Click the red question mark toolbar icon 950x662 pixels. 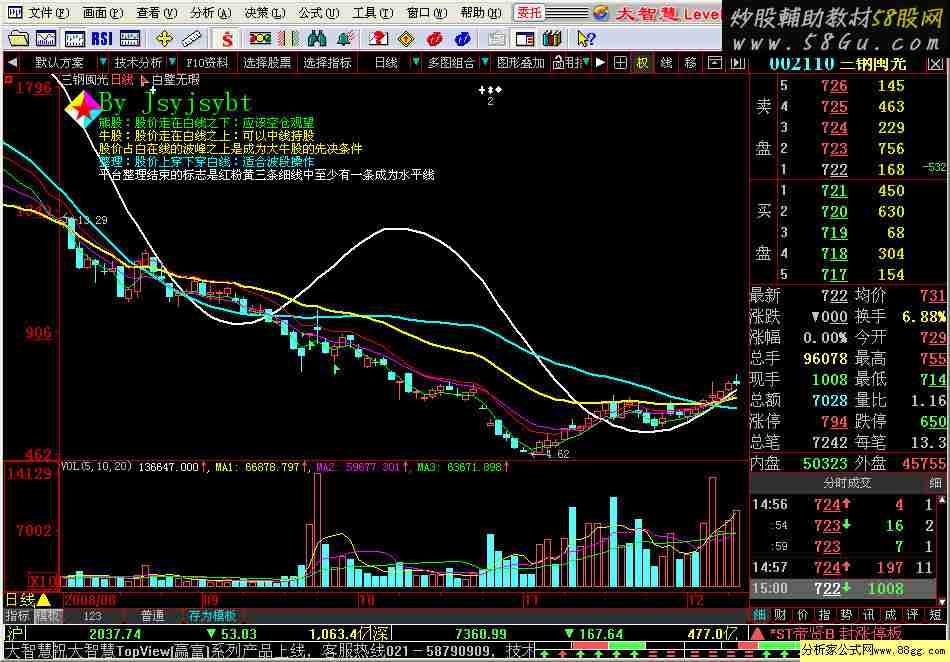tap(378, 39)
